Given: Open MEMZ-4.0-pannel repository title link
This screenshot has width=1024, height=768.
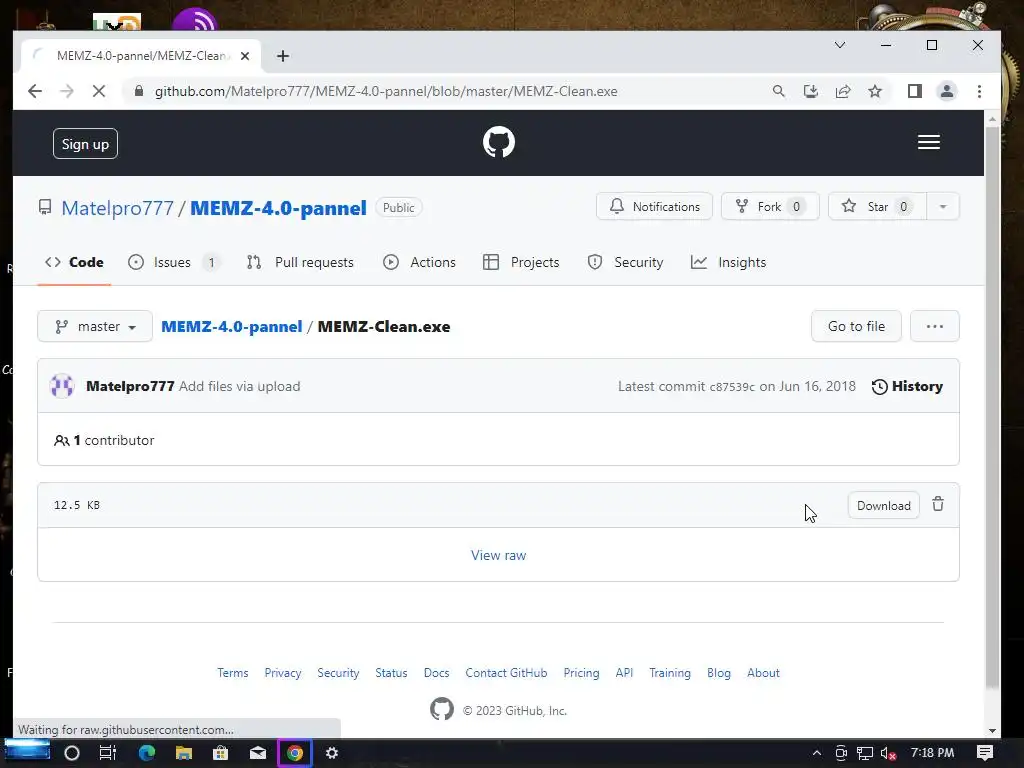Looking at the screenshot, I should 278,208.
